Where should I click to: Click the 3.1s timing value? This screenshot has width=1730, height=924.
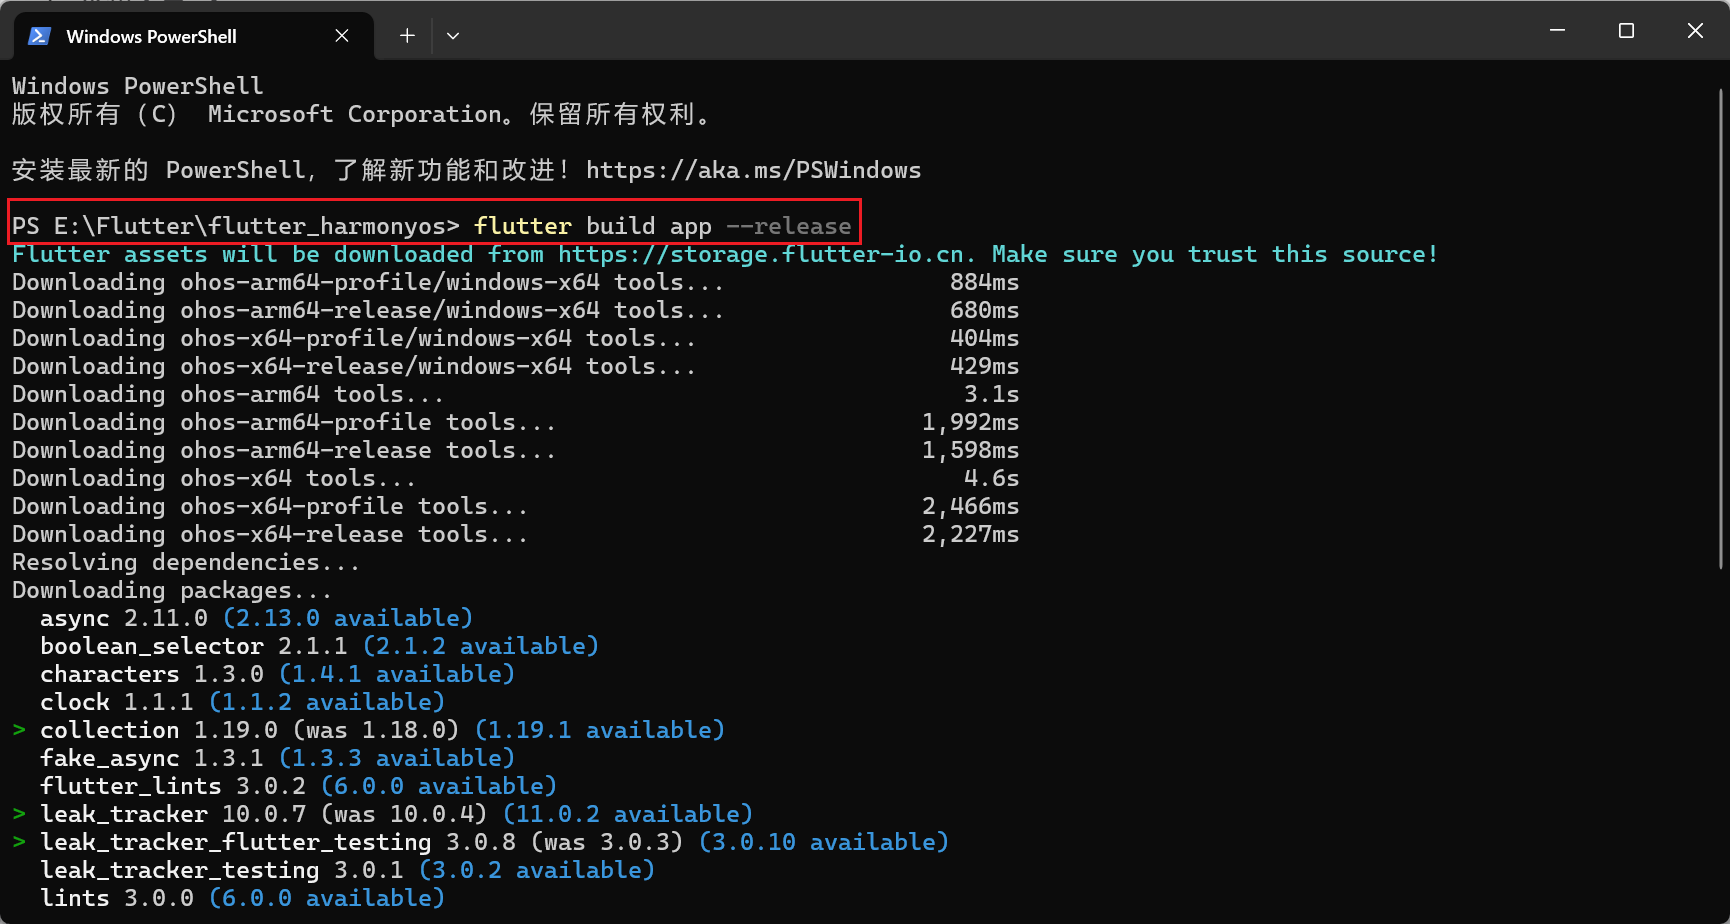[991, 394]
